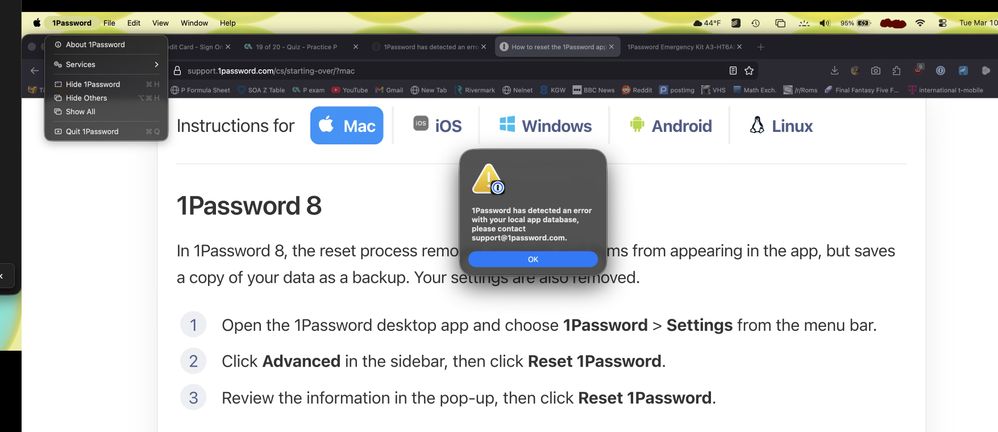Open a new tab with plus icon
The height and width of the screenshot is (432, 998).
[760, 47]
